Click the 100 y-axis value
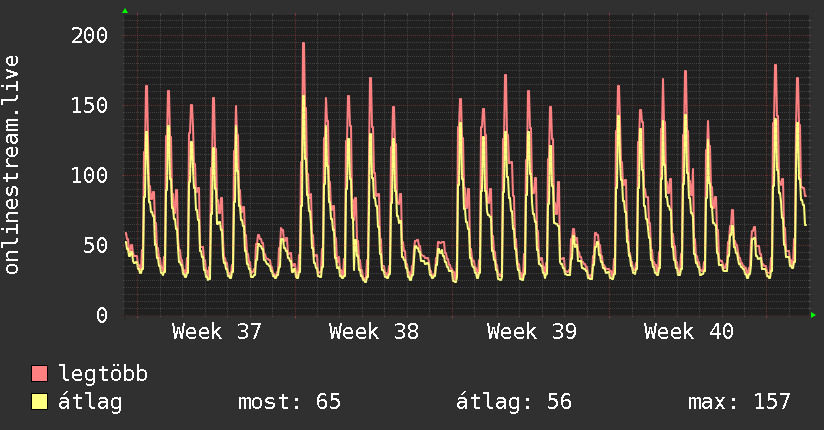The height and width of the screenshot is (430, 824). [89, 176]
